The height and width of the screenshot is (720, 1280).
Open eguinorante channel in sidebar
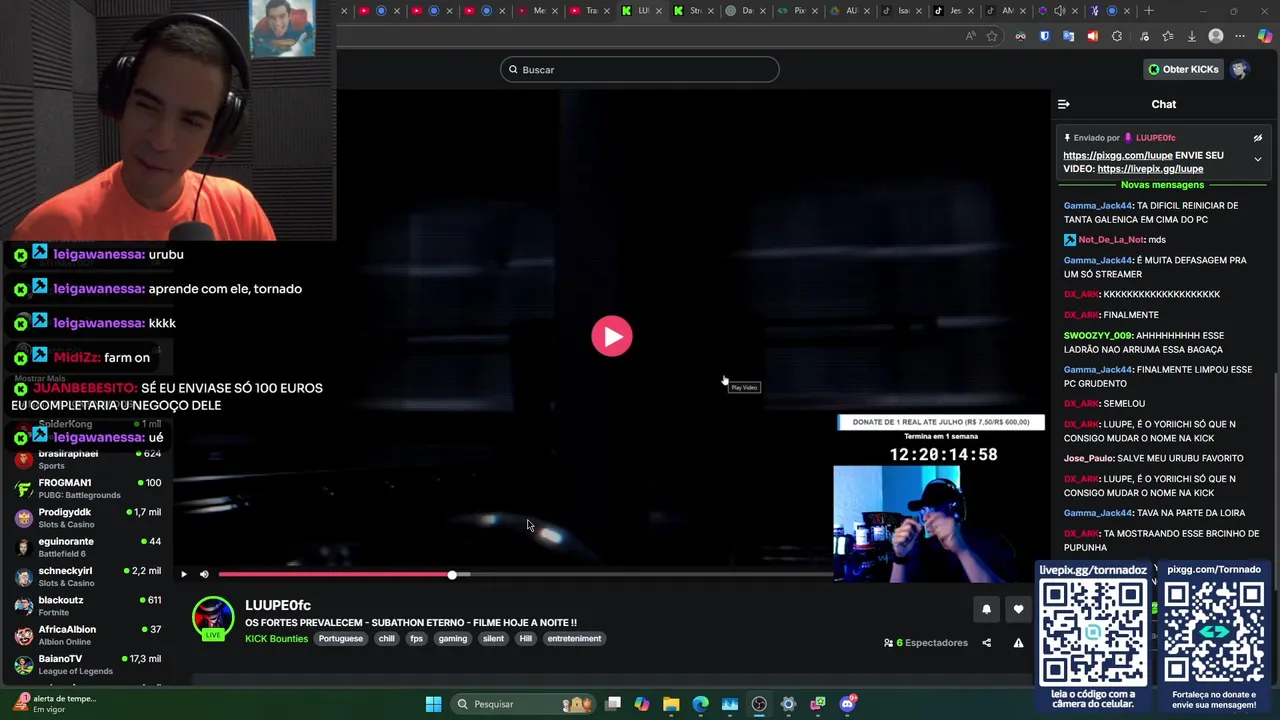tap(88, 547)
